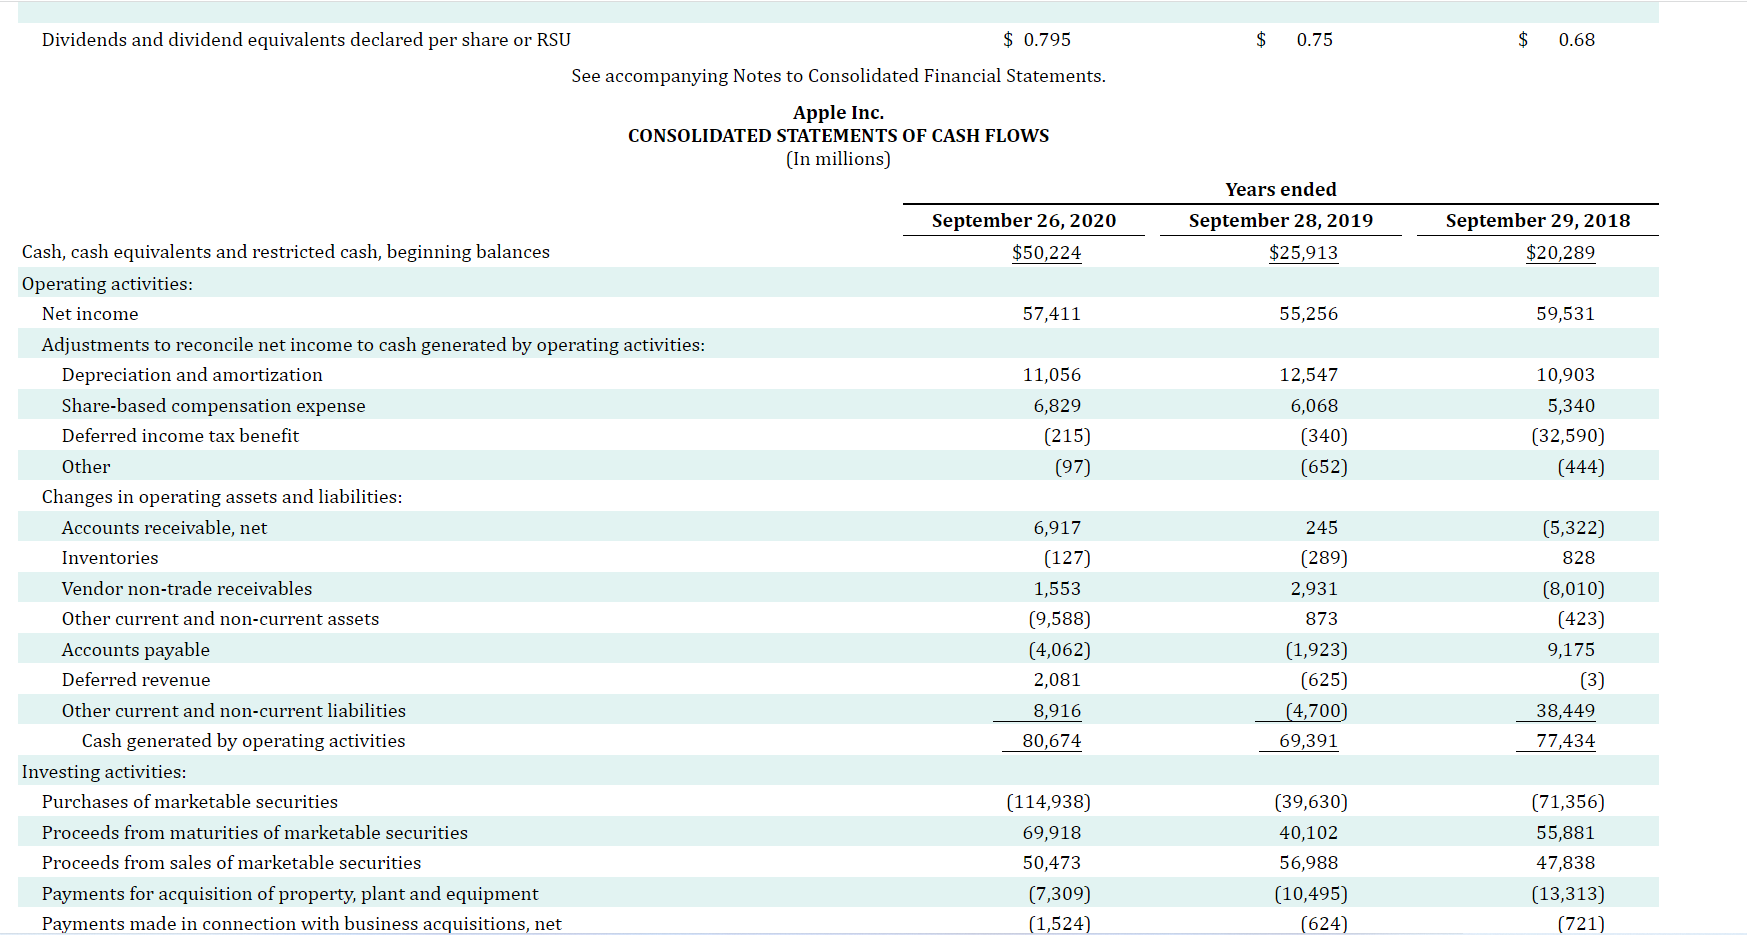
Task: Select 'Other current and non-current liabilities' label
Action: (233, 711)
